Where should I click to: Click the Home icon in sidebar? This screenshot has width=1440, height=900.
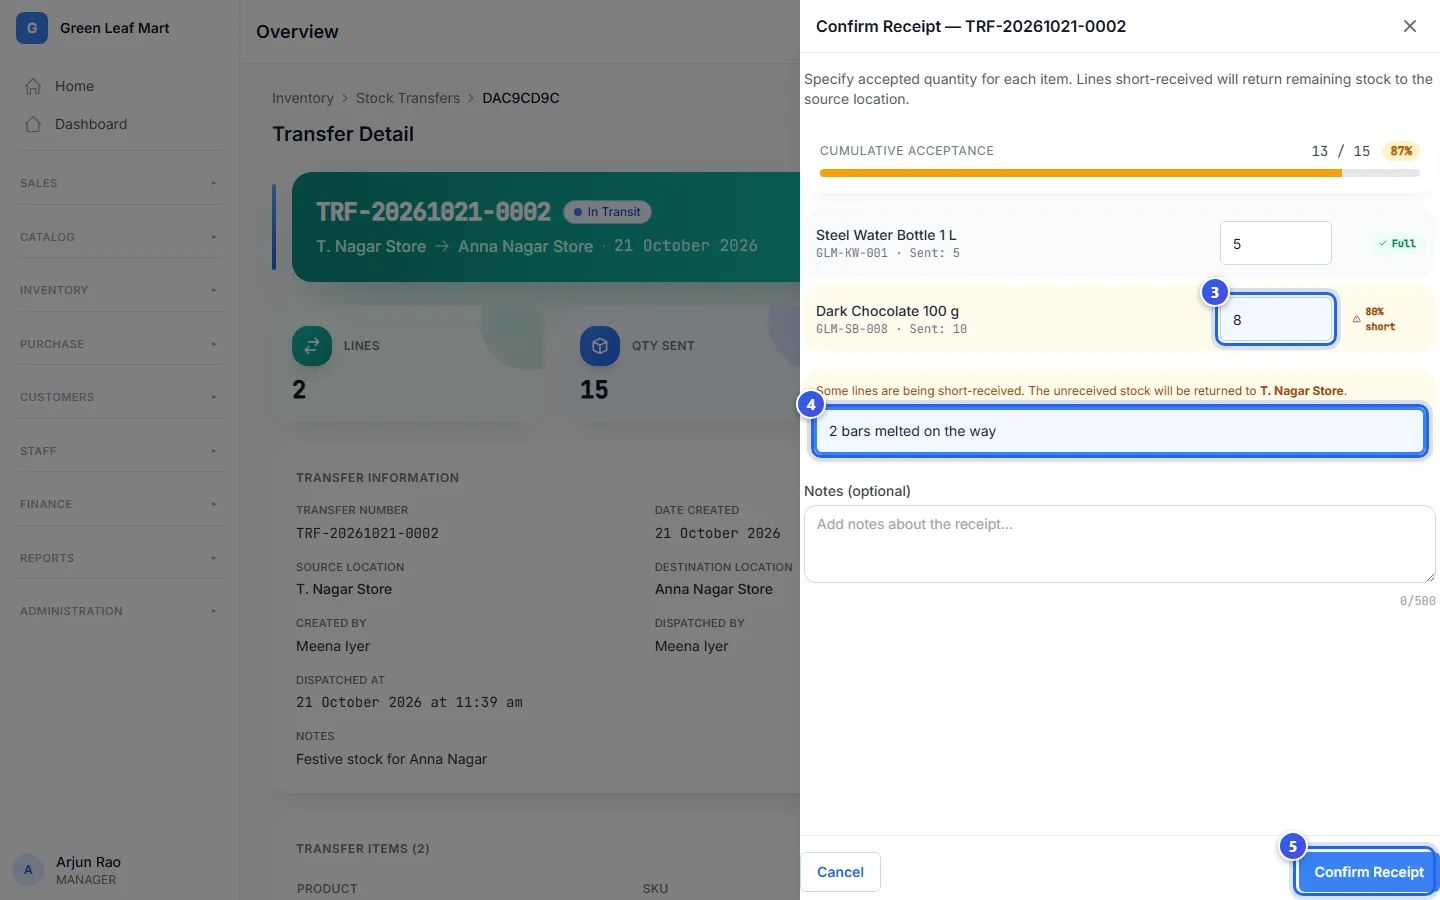(33, 86)
